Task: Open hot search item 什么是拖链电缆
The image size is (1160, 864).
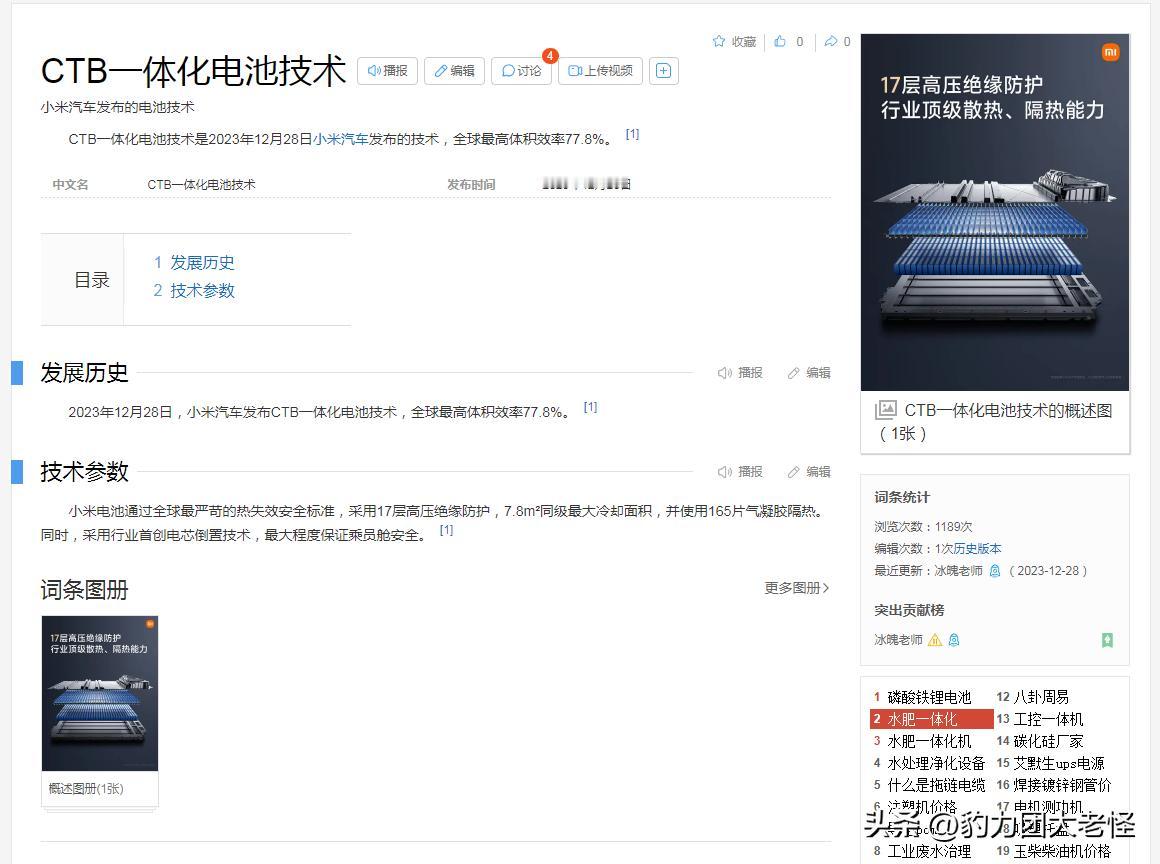Action: click(x=936, y=785)
